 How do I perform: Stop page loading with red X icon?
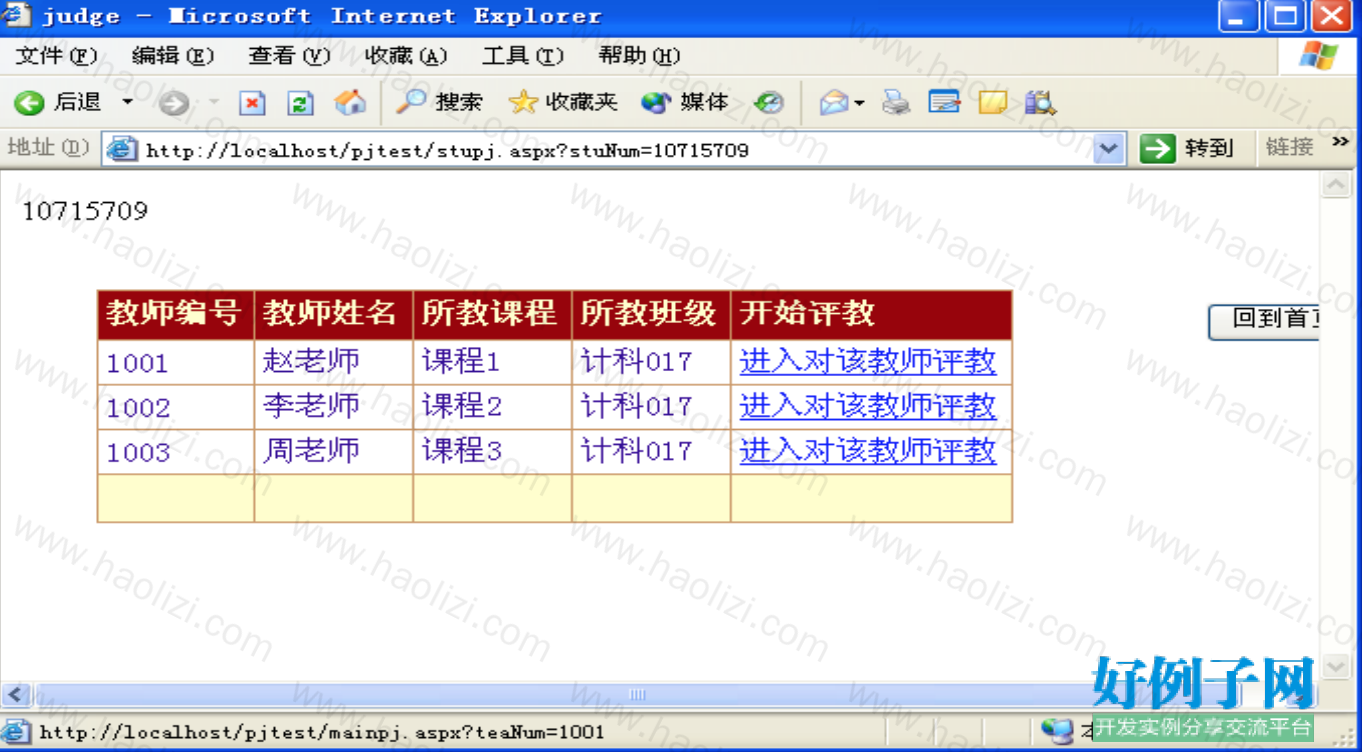click(252, 102)
